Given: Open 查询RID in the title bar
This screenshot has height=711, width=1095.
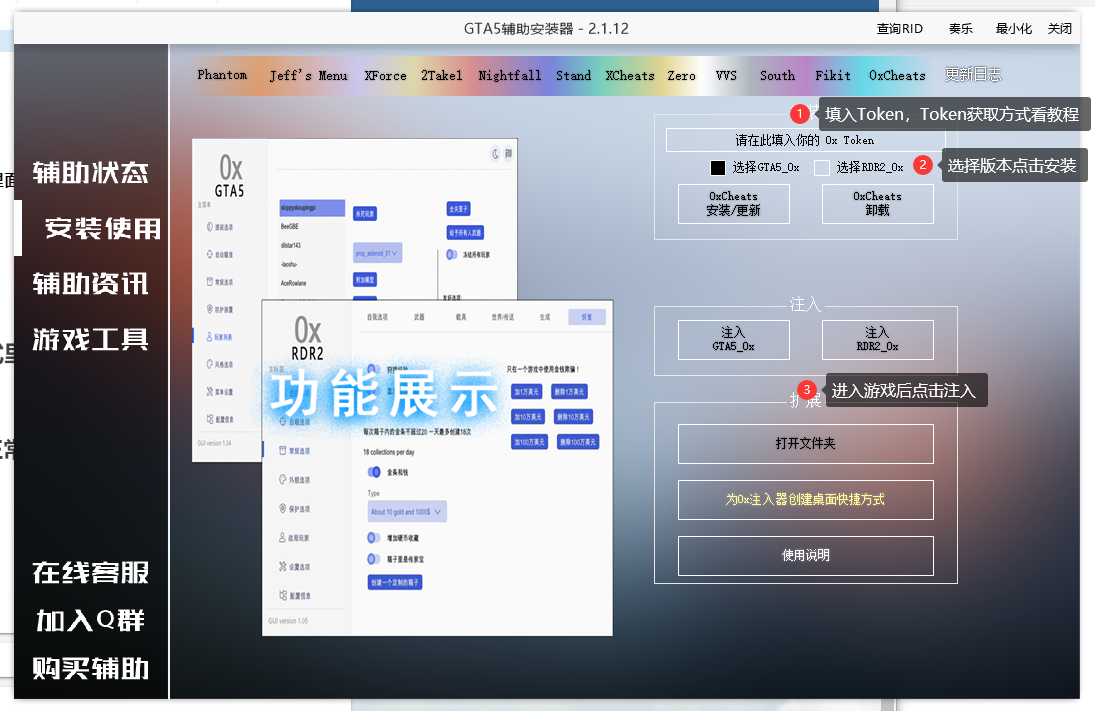Looking at the screenshot, I should pos(900,29).
